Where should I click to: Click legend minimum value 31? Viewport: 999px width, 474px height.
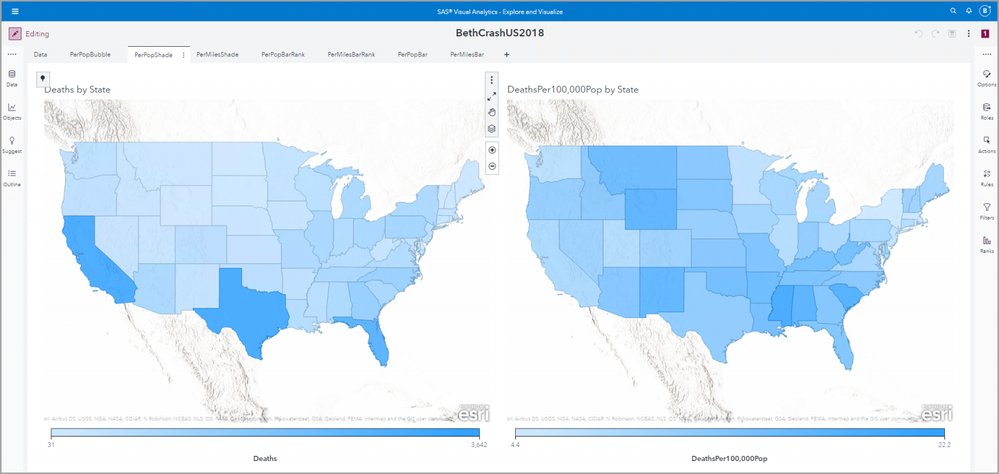(x=52, y=445)
